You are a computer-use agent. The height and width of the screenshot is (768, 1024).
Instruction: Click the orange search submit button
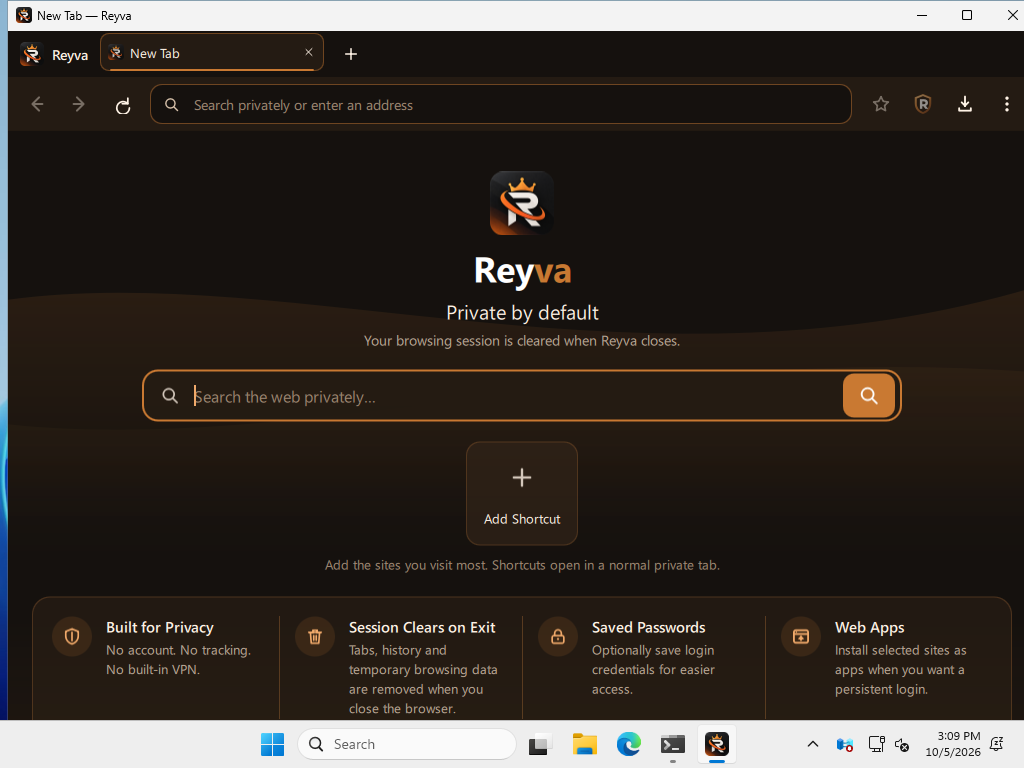click(869, 396)
